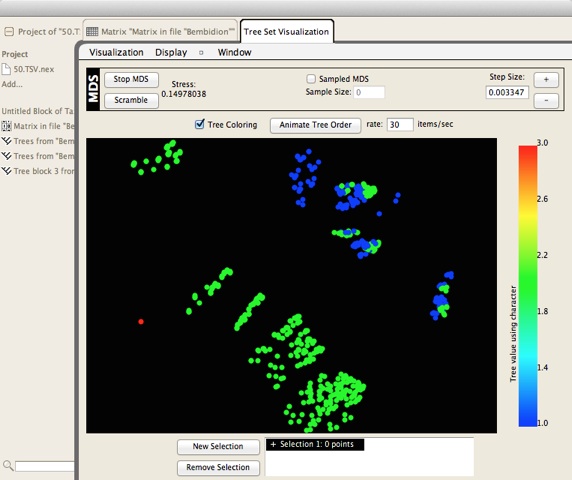This screenshot has height=480, width=572.
Task: Click the small square icon after Display menu
Action: pos(201,53)
